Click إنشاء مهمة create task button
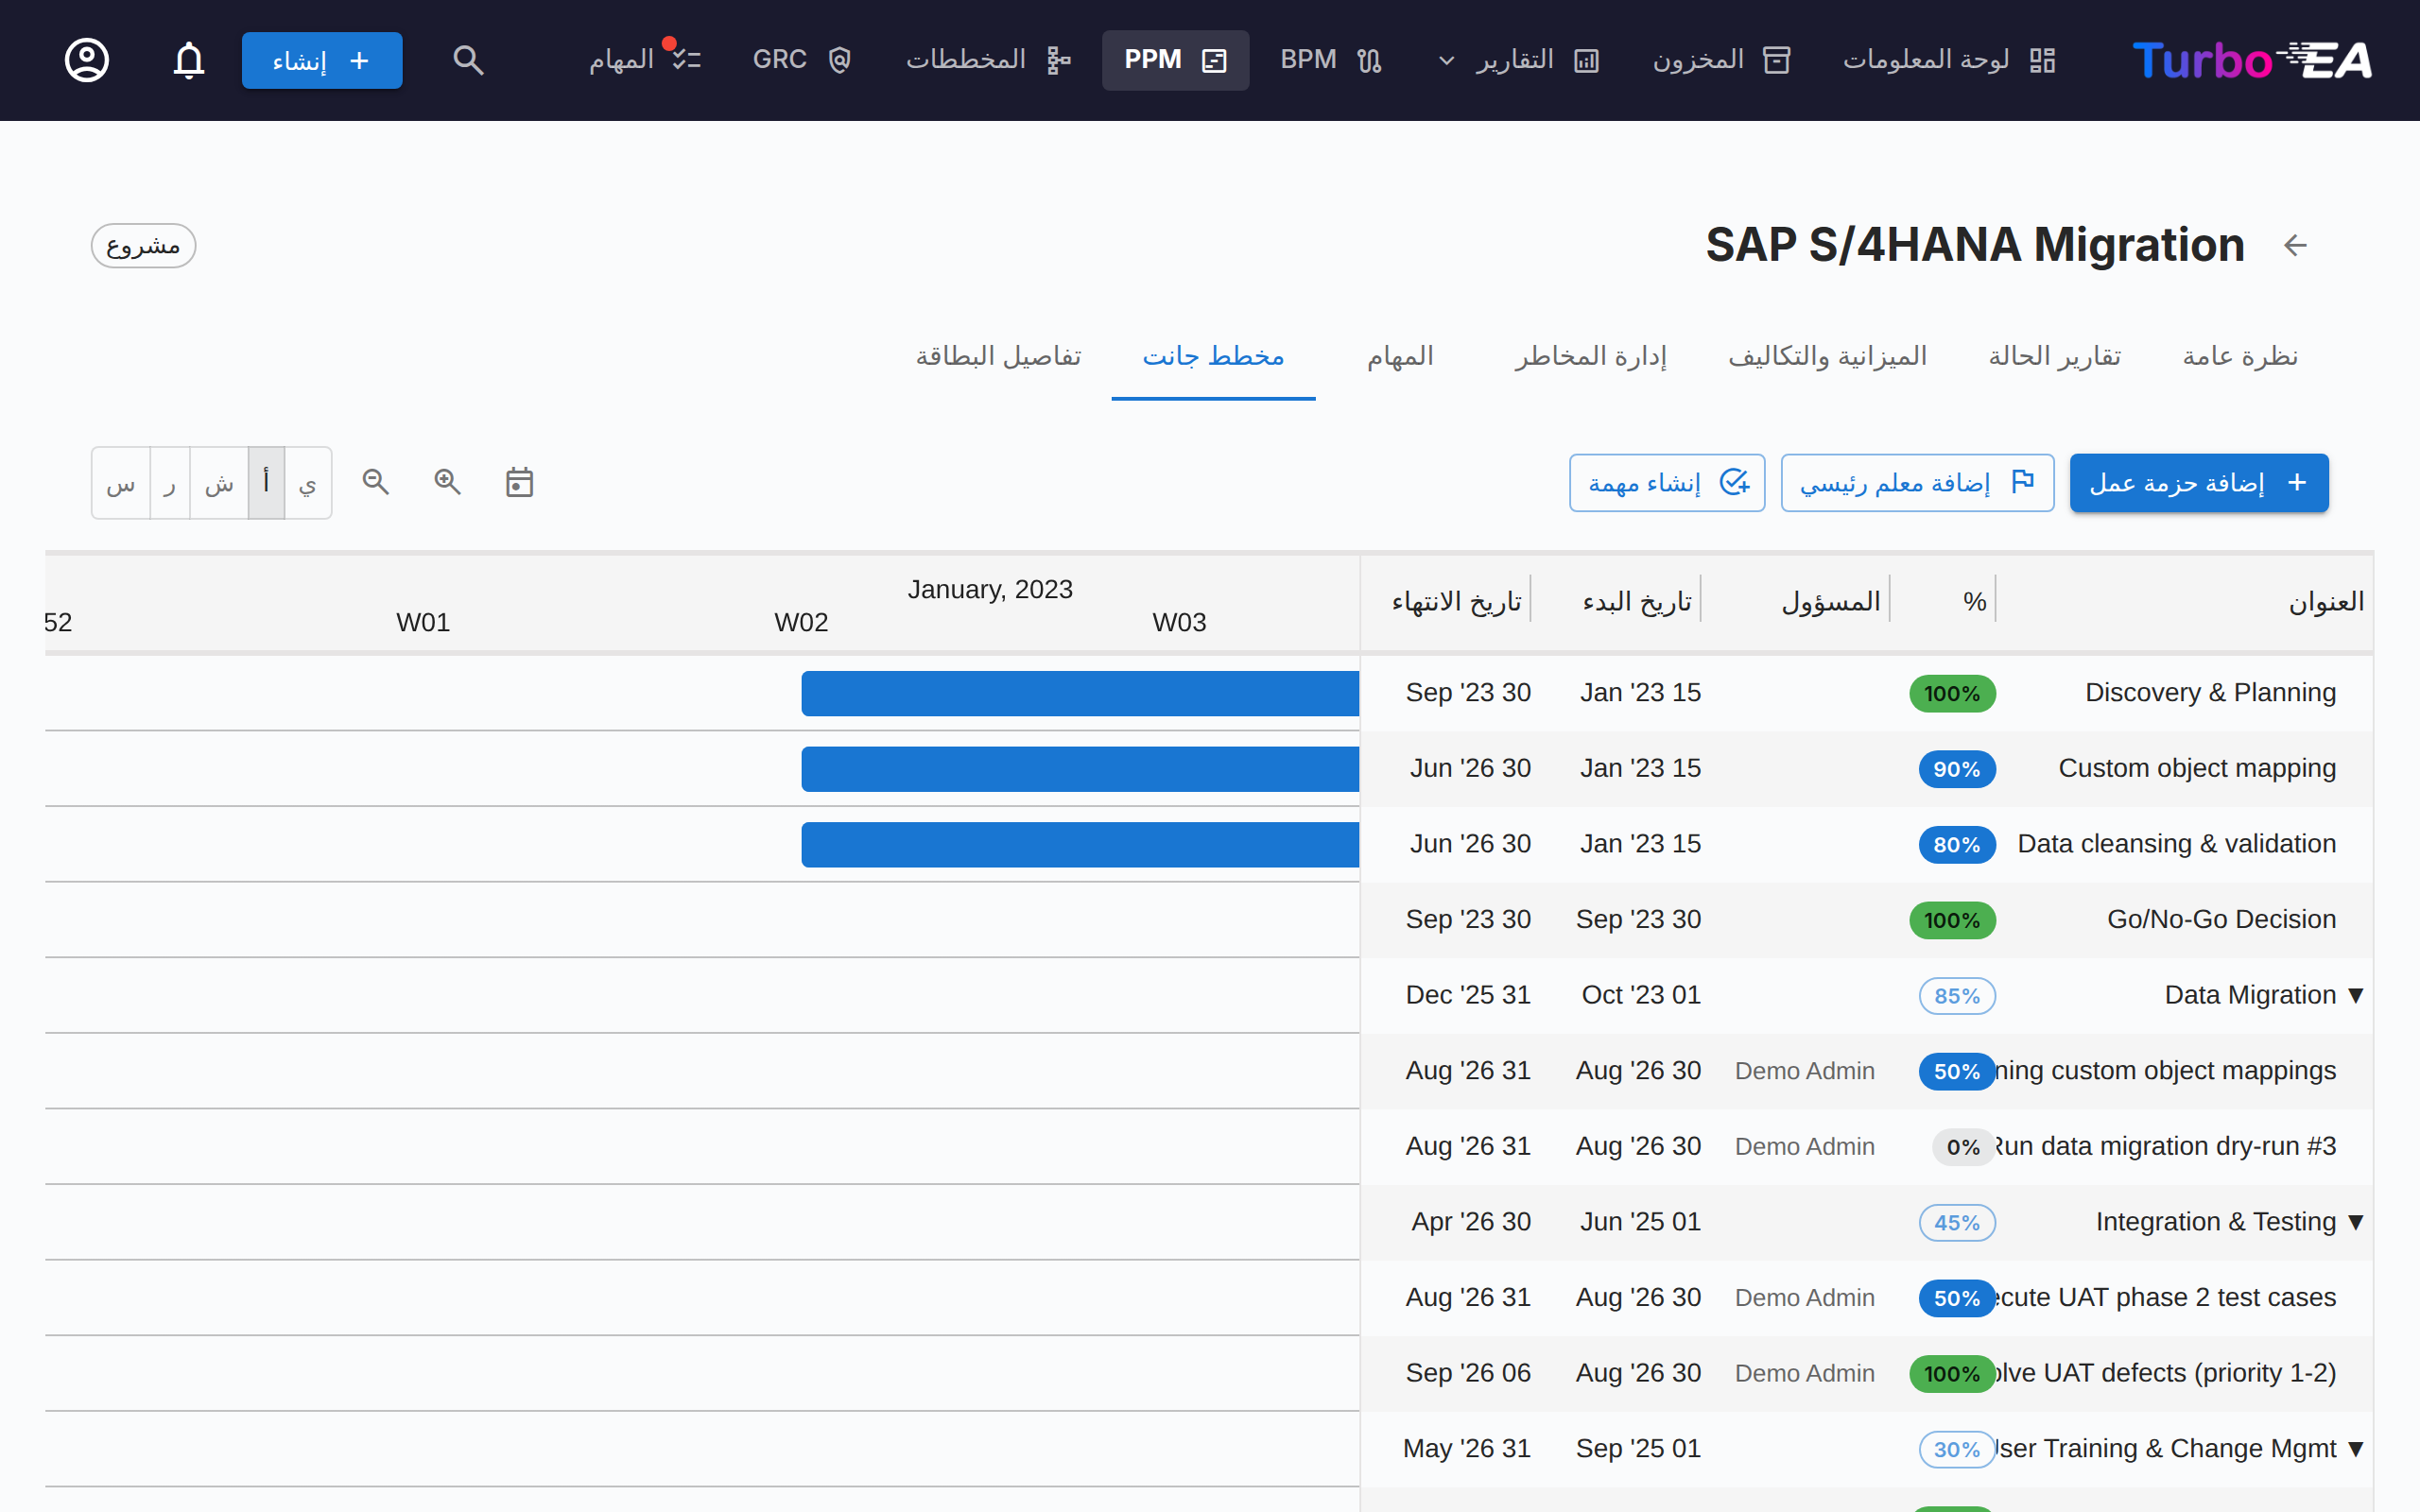 (1667, 483)
